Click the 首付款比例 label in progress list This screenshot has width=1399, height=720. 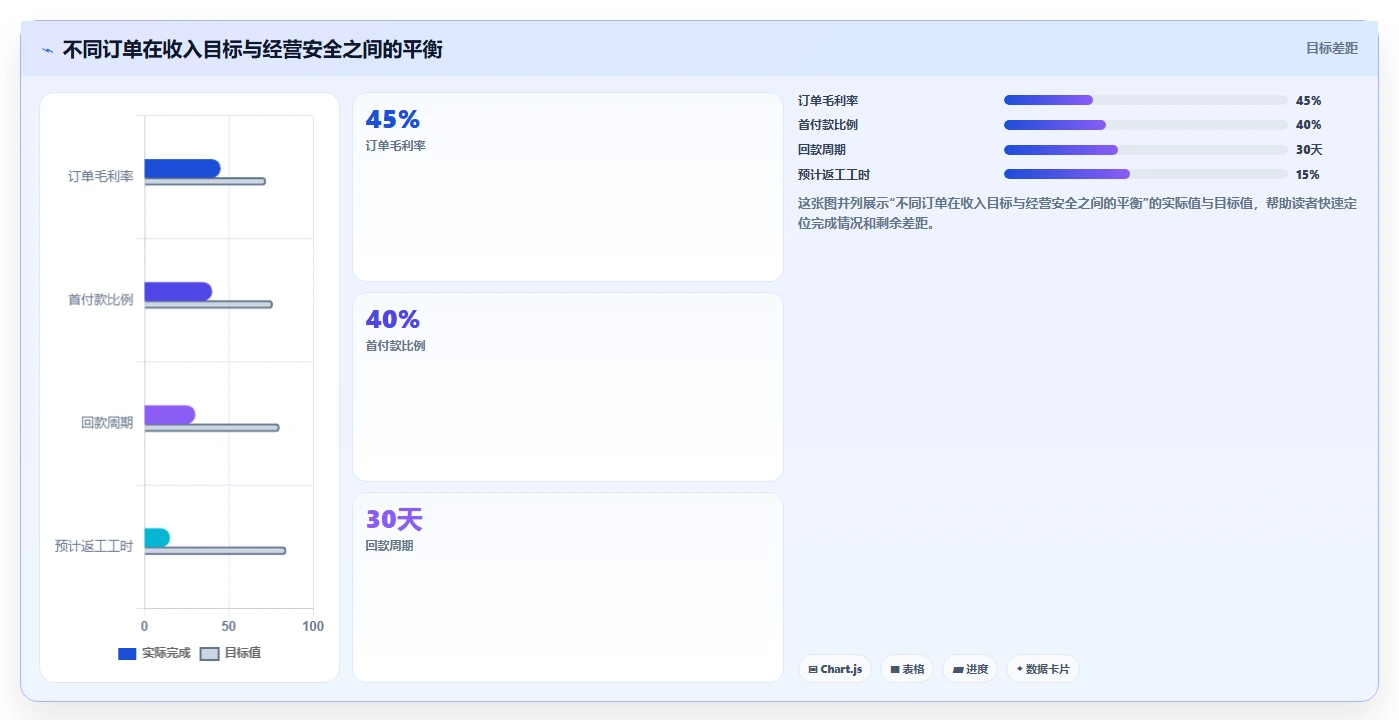(x=828, y=125)
